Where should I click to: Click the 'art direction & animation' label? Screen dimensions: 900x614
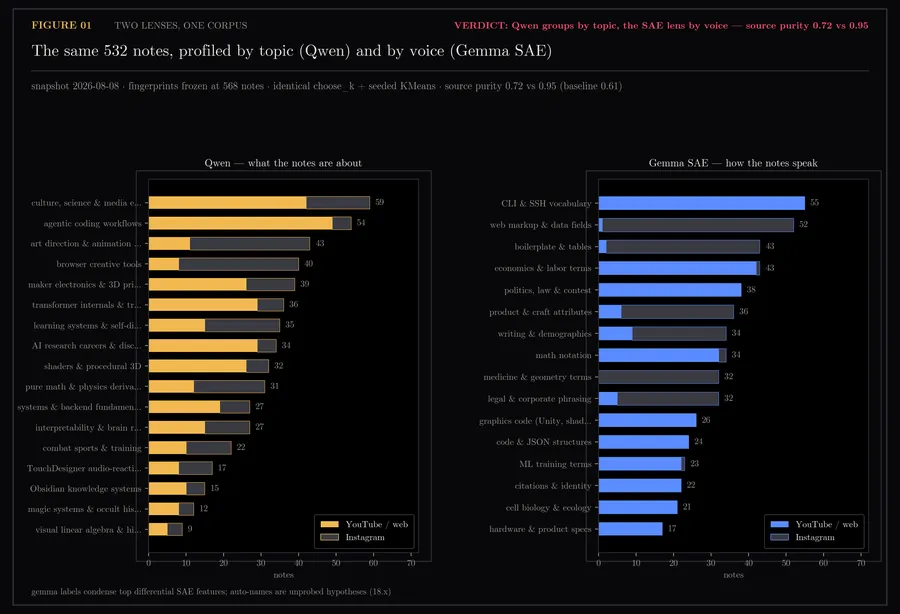(86, 243)
